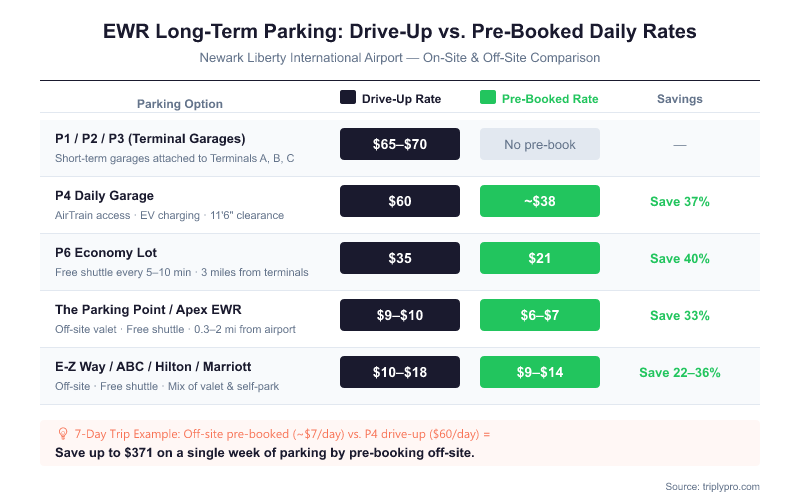Click the green Pre-Booked Rate legend swatch
800x500 pixels.
click(488, 98)
